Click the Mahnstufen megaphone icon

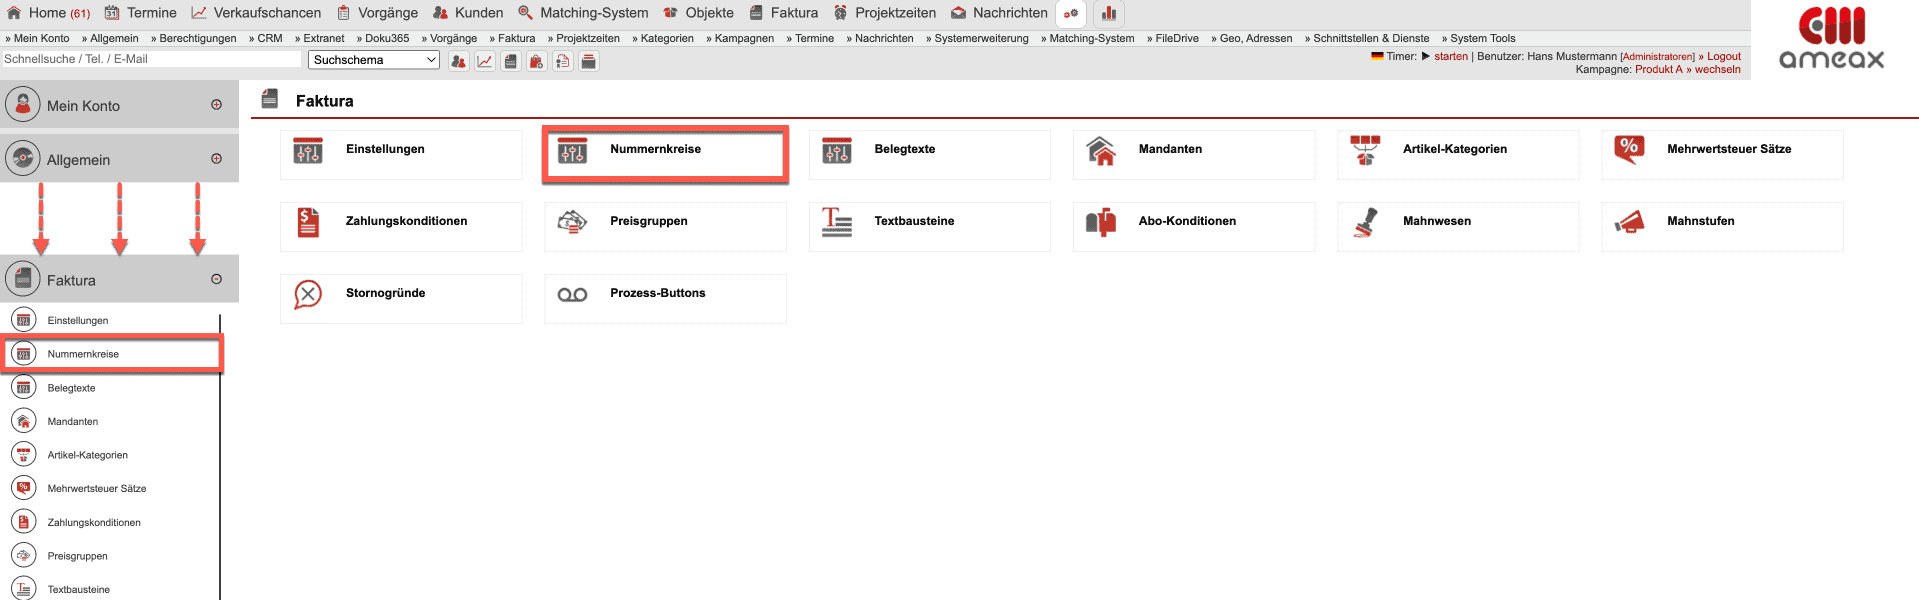pos(1628,222)
